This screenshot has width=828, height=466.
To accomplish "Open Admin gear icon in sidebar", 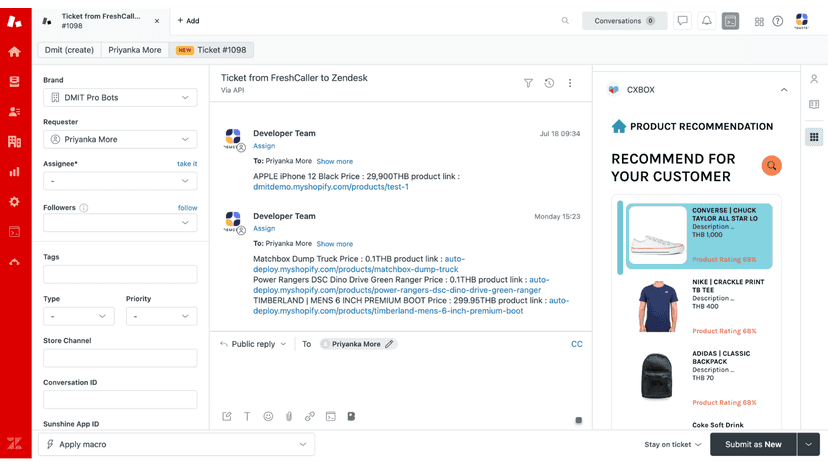I will pos(14,202).
